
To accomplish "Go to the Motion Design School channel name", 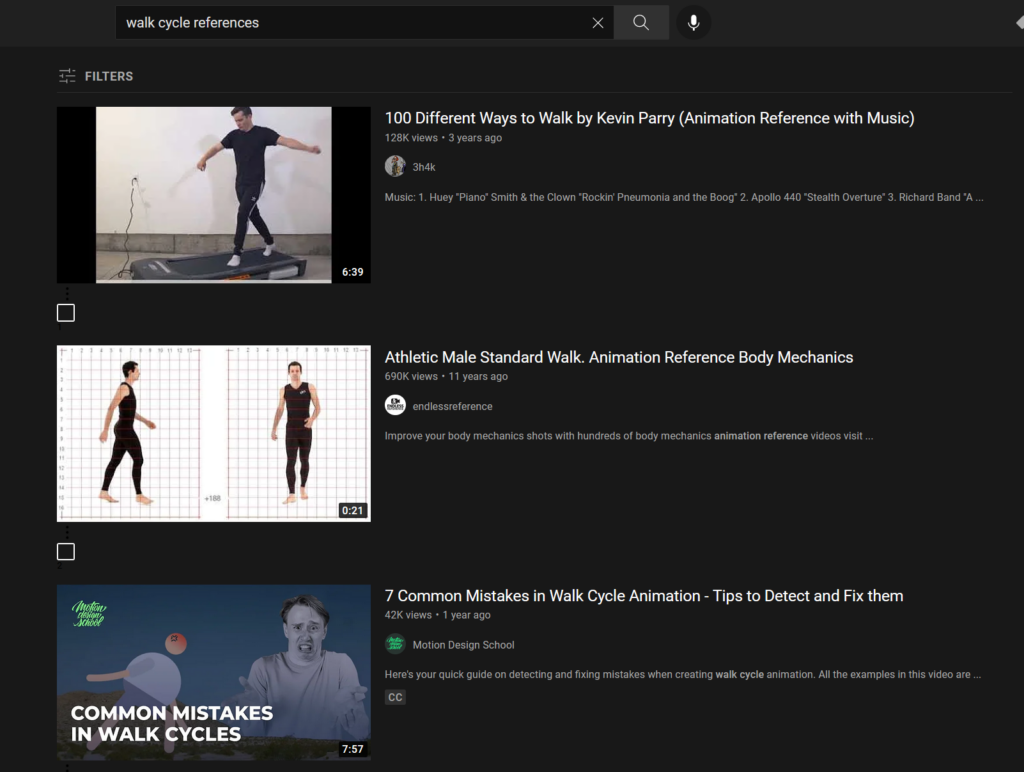I will coord(463,645).
